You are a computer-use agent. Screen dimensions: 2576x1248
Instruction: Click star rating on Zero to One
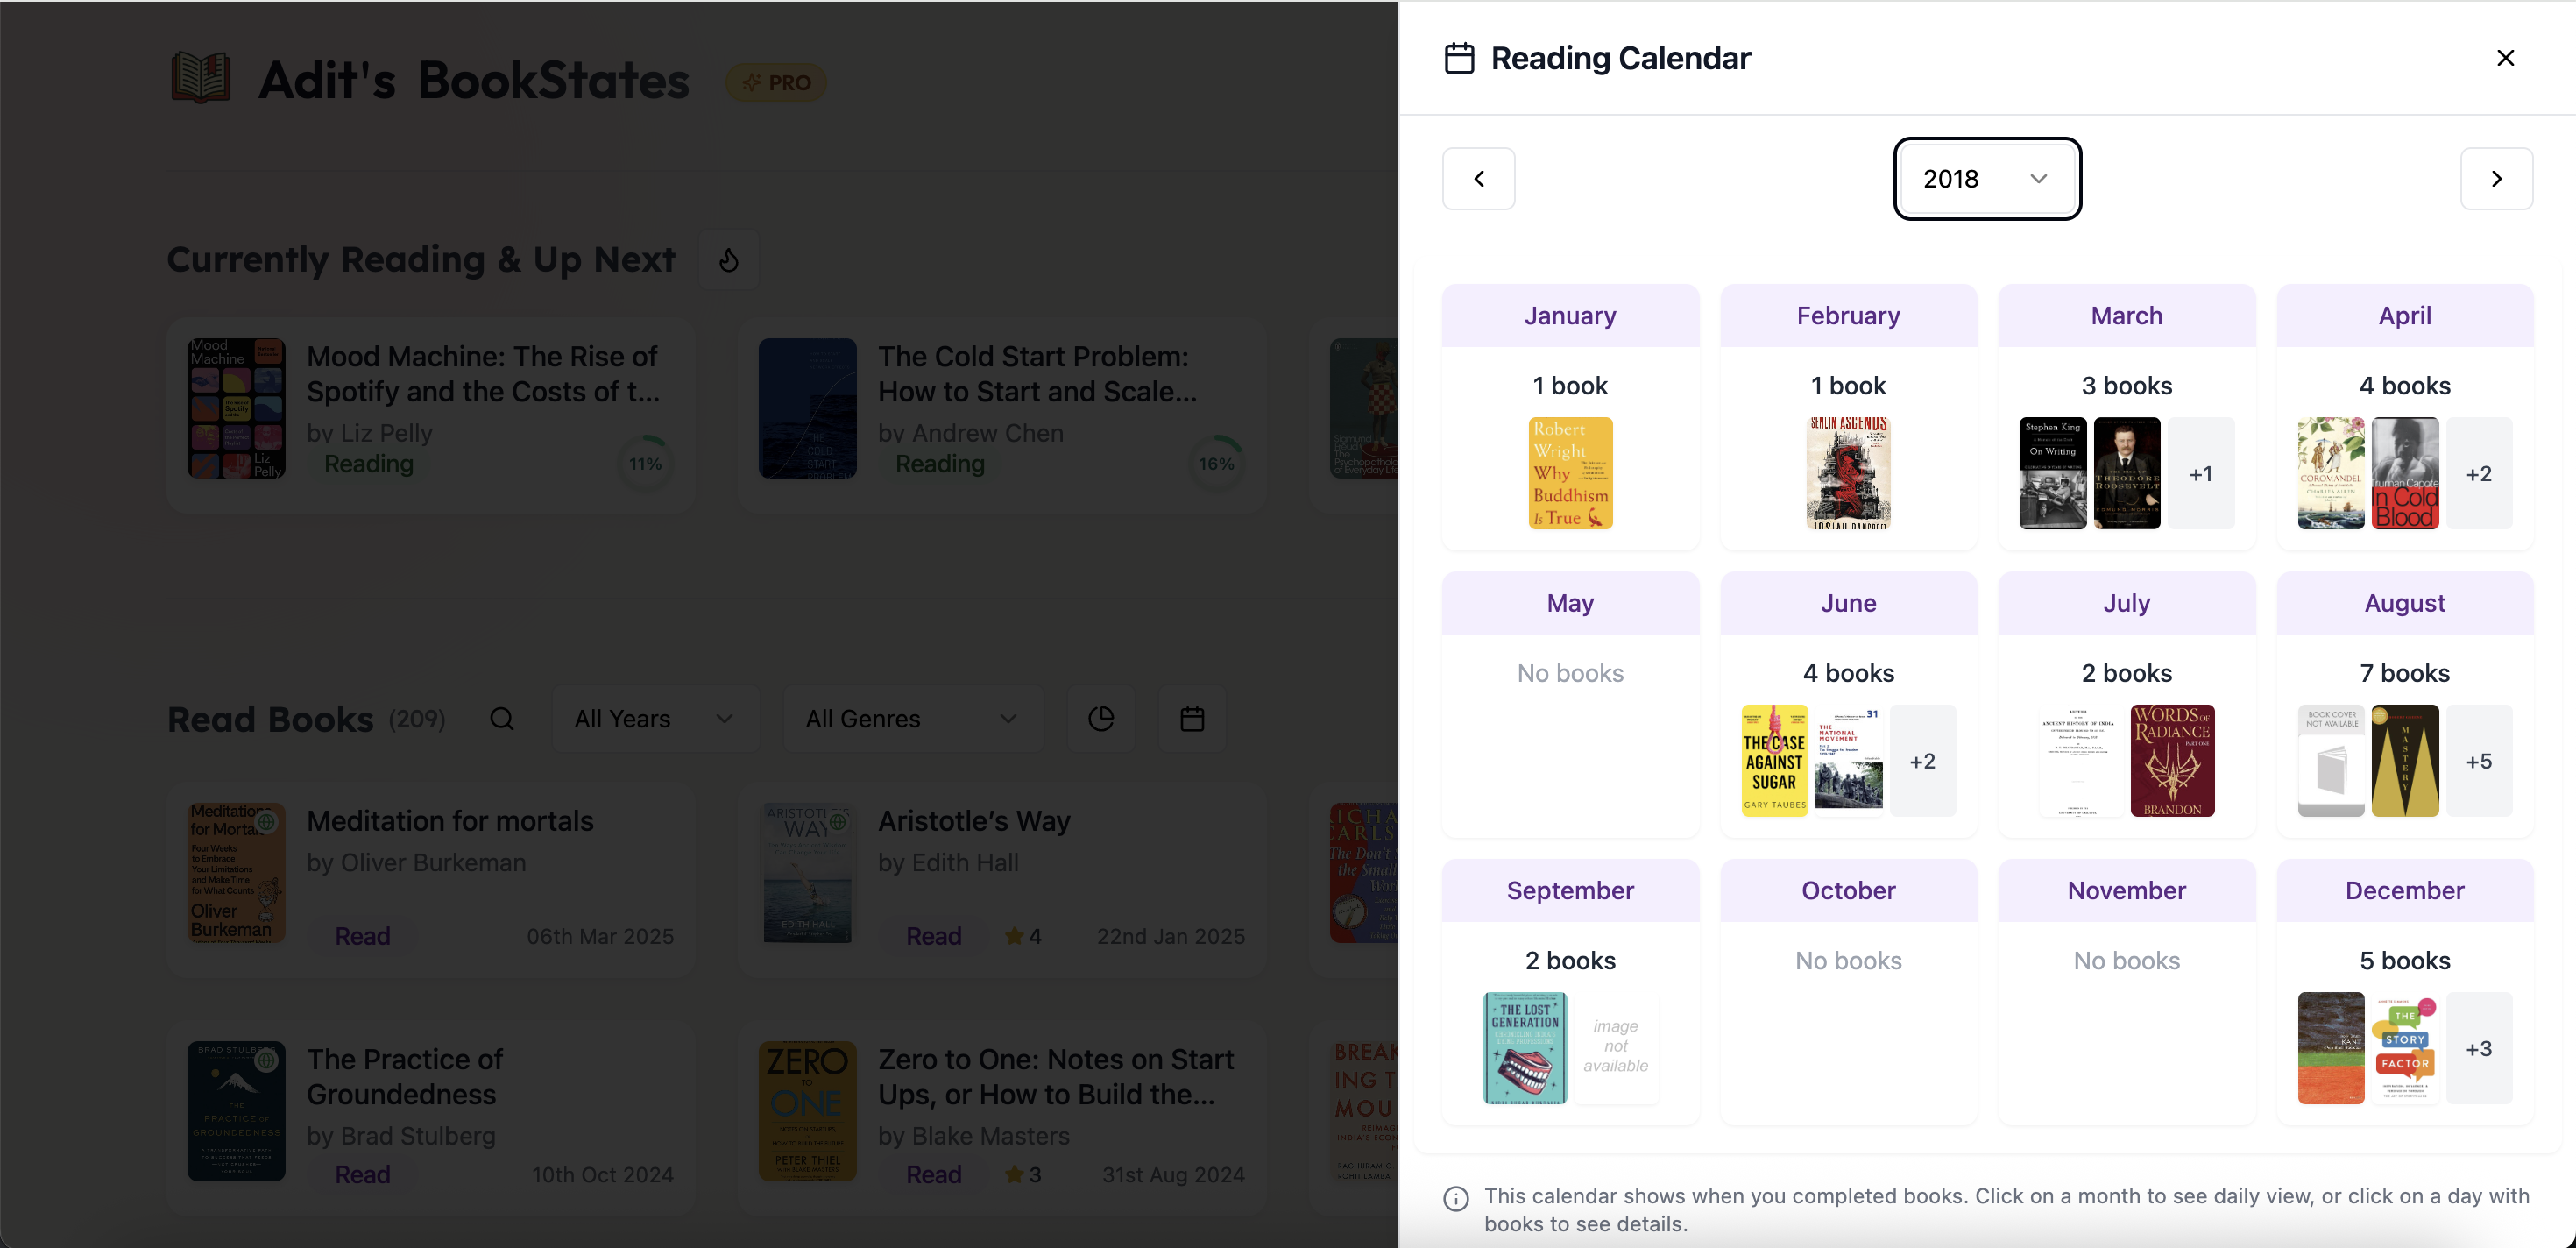click(x=1023, y=1175)
